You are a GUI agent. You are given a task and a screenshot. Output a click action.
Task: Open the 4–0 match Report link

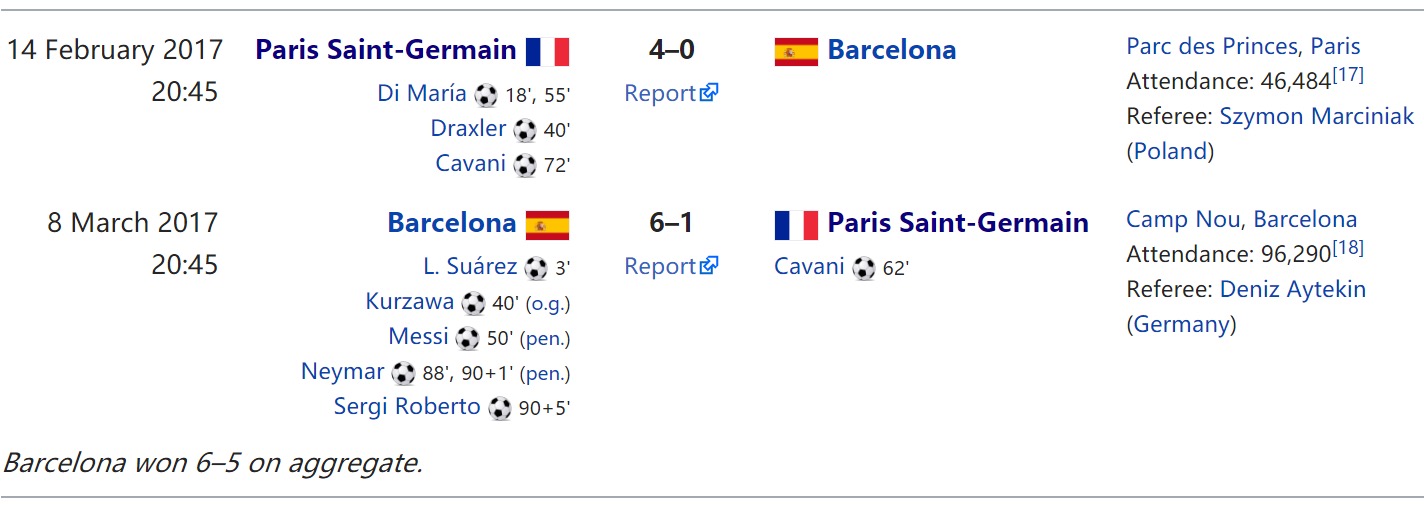pyautogui.click(x=671, y=93)
